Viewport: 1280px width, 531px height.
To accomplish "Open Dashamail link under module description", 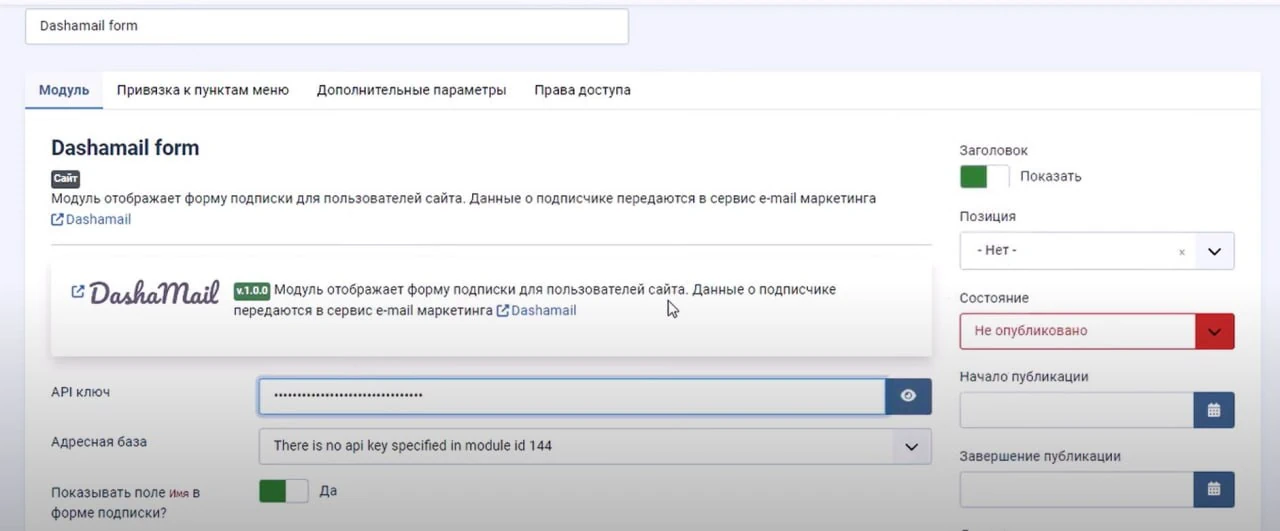I will pyautogui.click(x=91, y=219).
